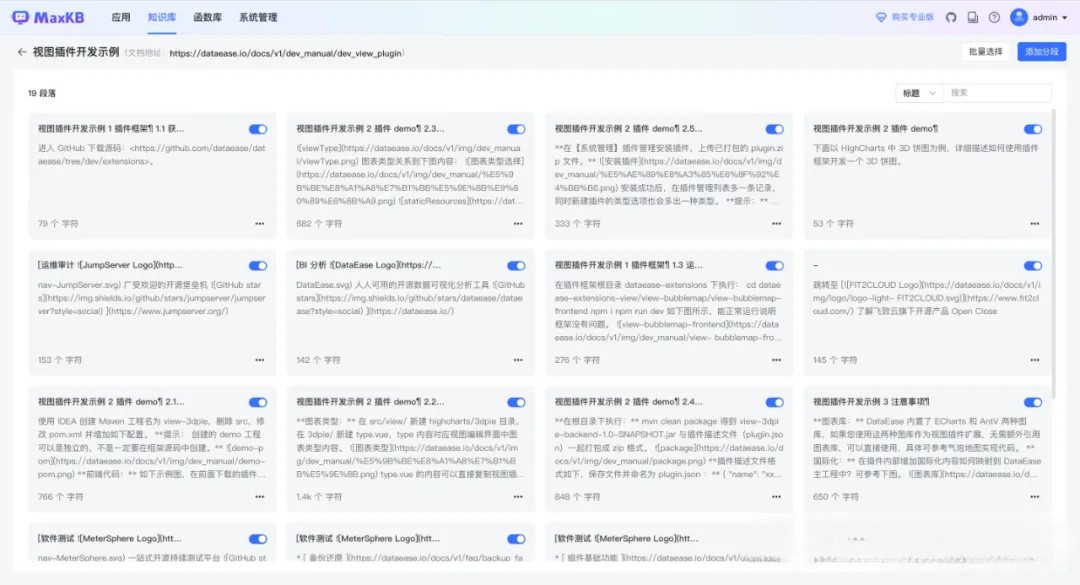Disable the 视图插件开发示例 3 注意事项 segment

1033,402
